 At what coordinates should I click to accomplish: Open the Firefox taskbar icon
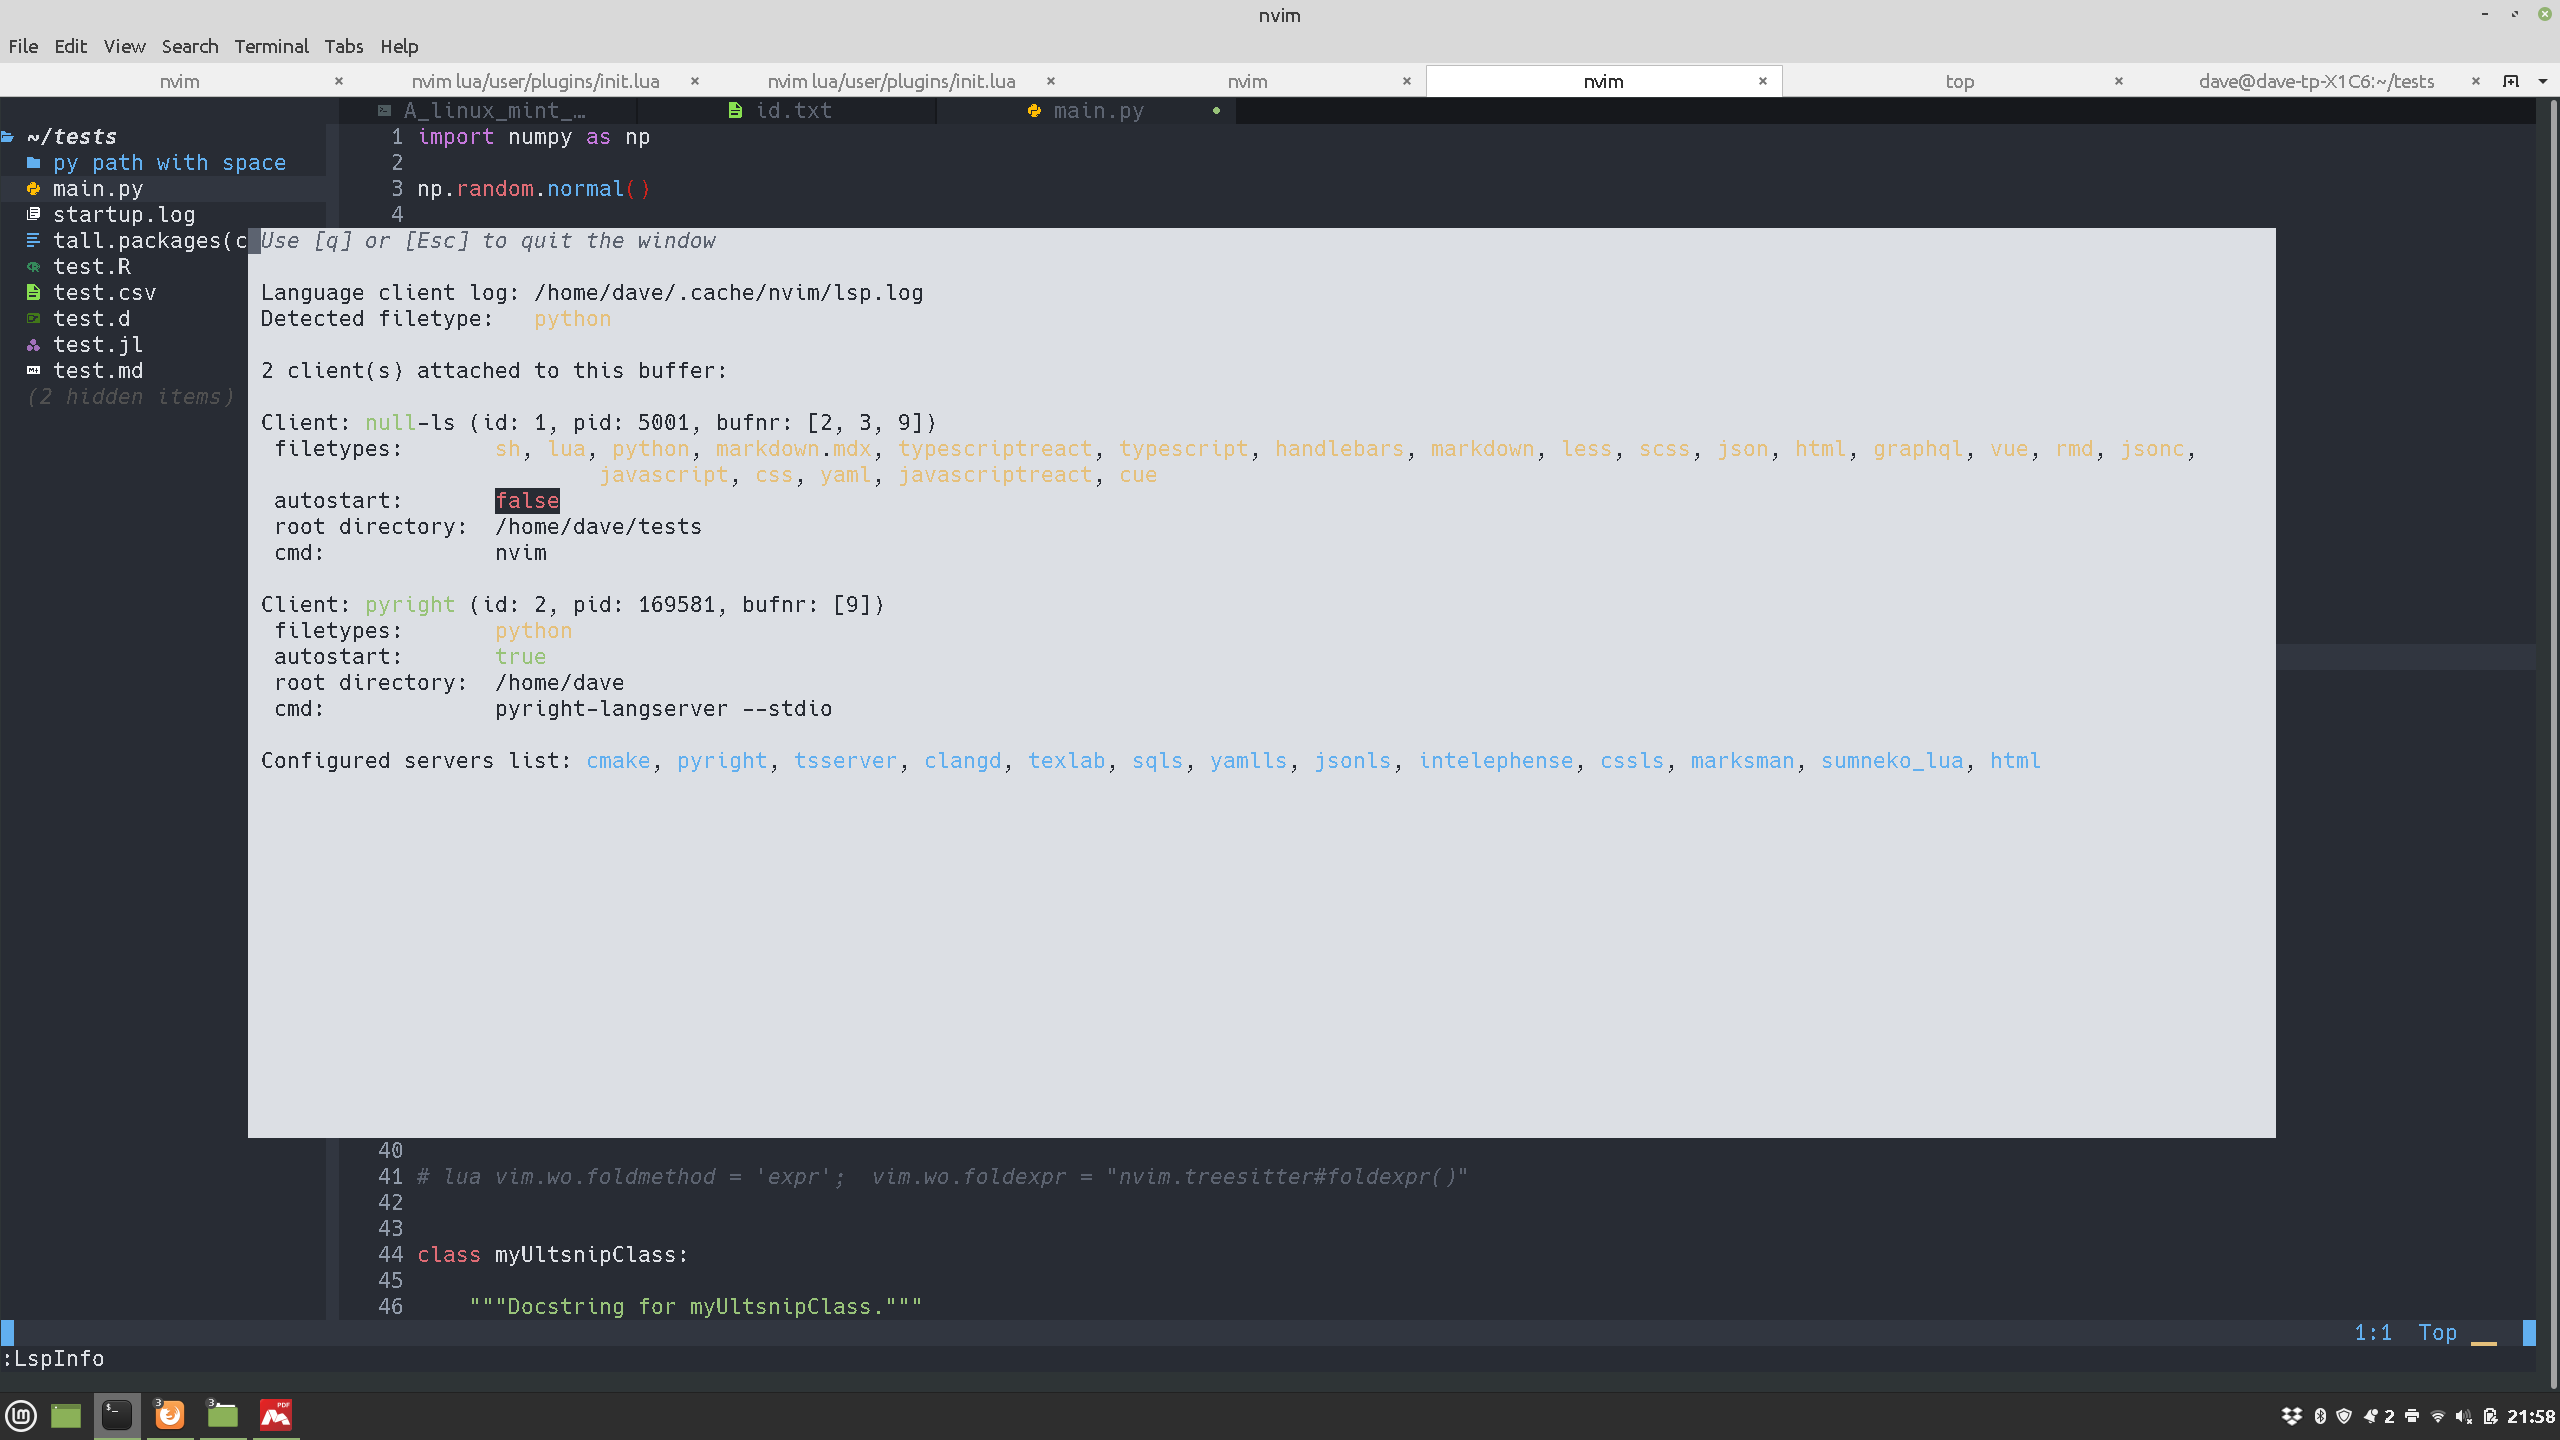(170, 1416)
